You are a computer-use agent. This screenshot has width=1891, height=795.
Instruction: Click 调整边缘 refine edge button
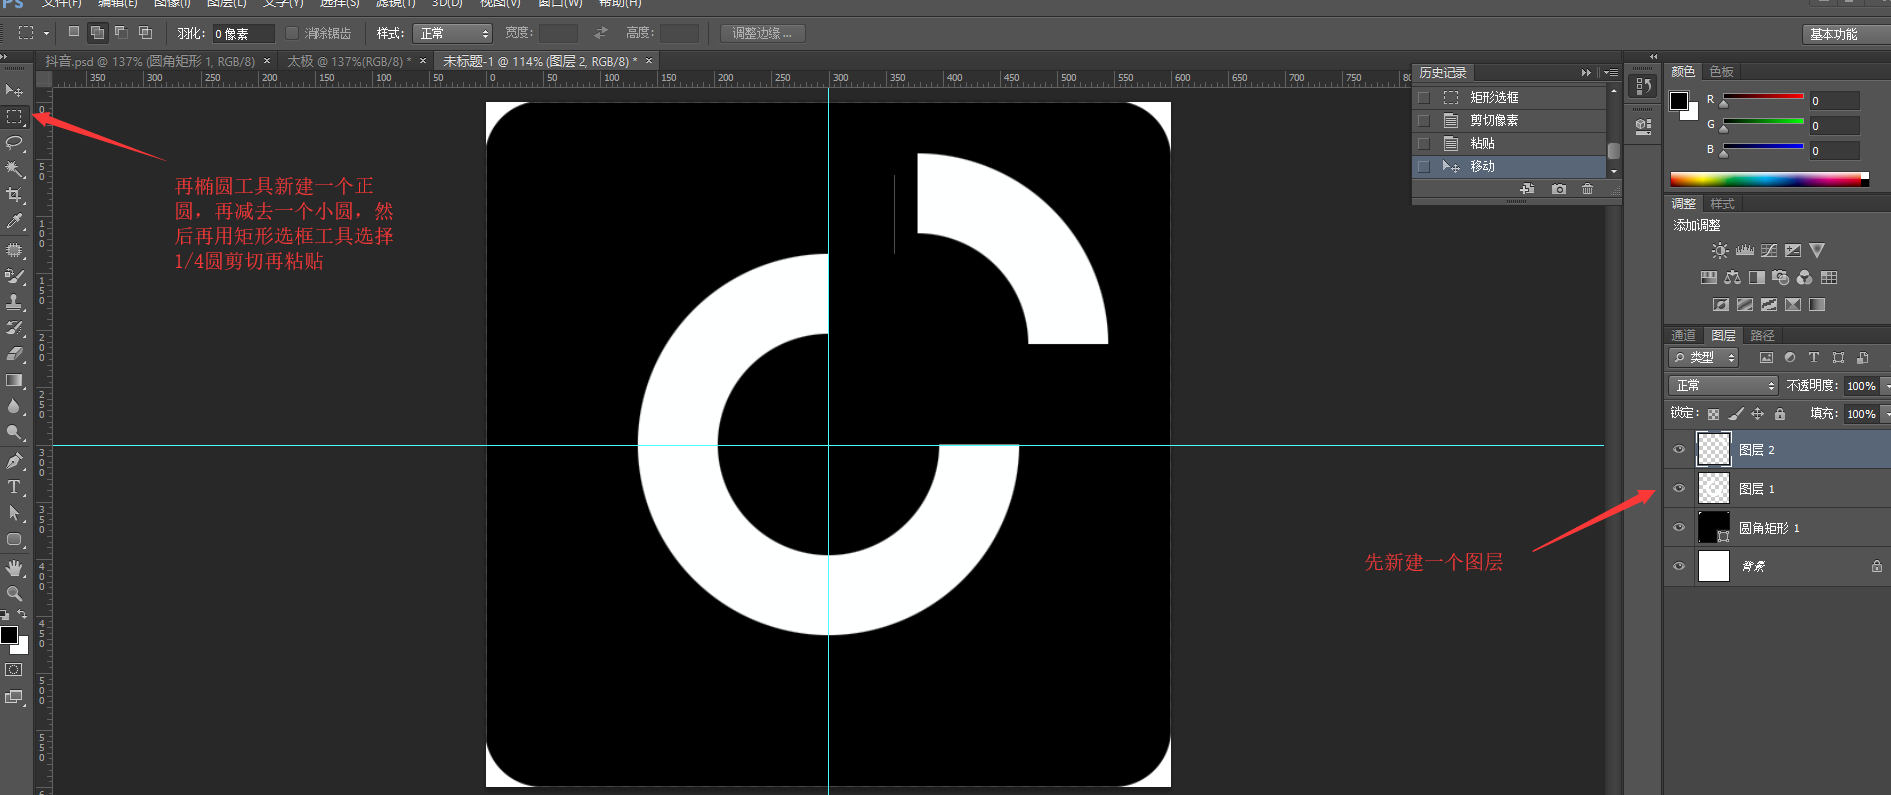point(762,34)
